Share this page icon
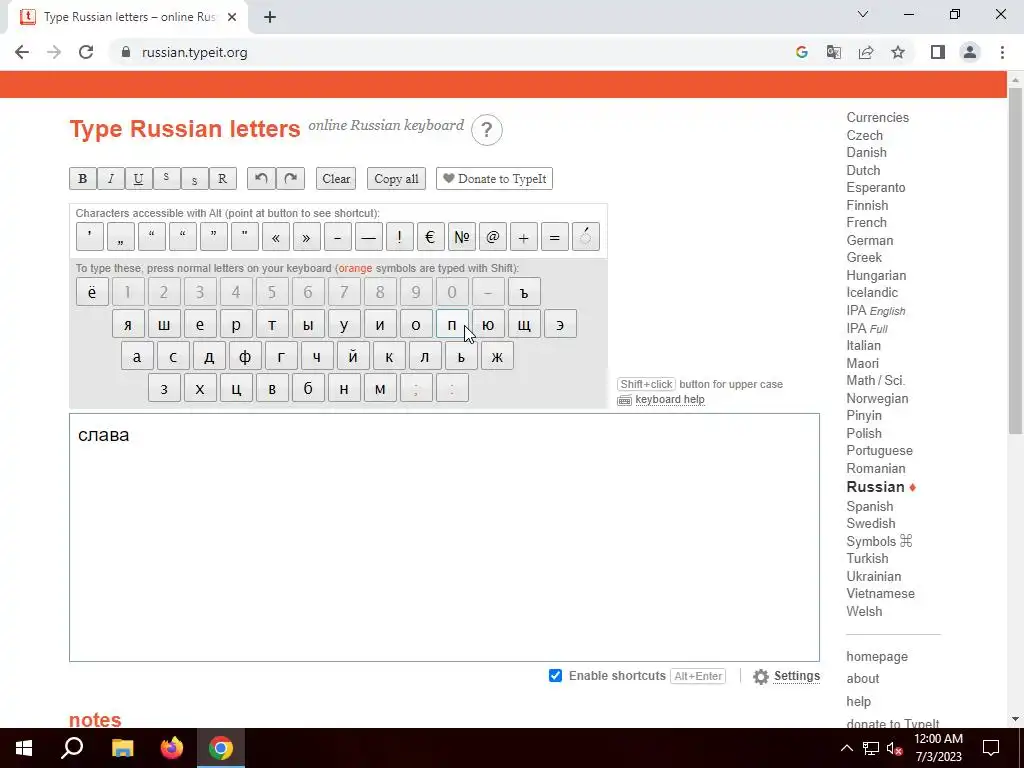 coord(866,52)
